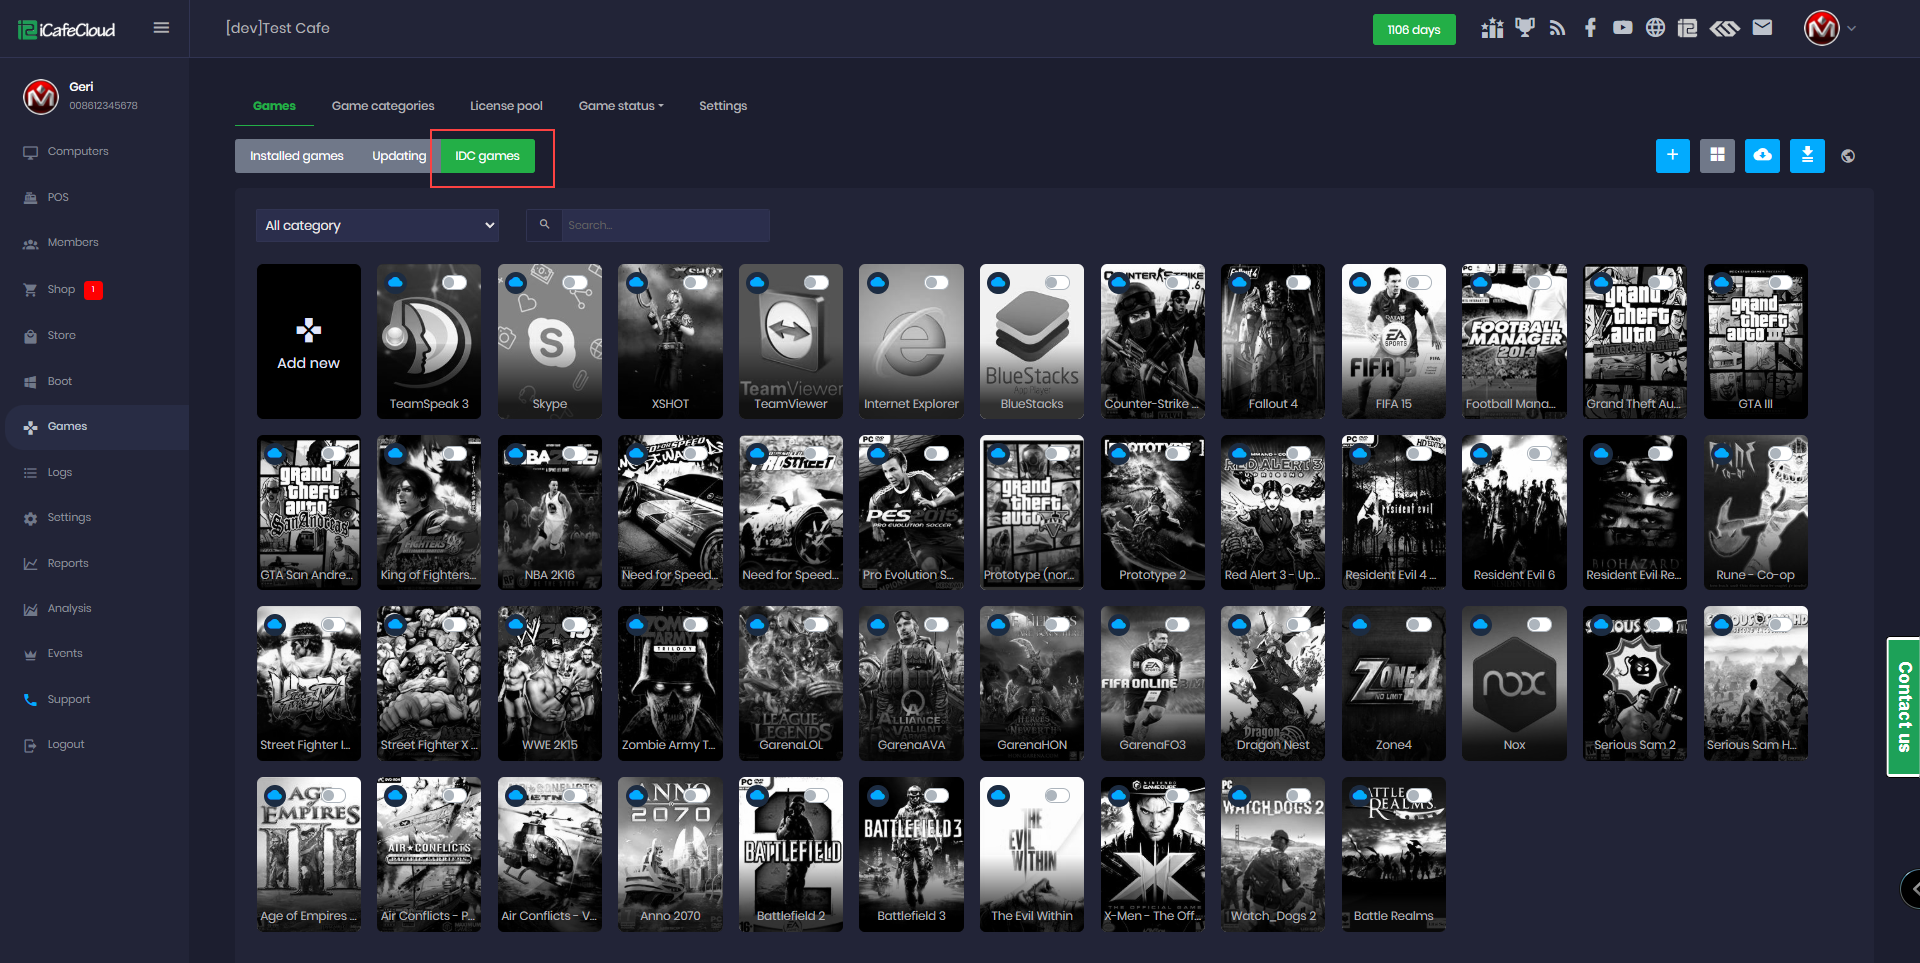The width and height of the screenshot is (1920, 963).
Task: Toggle the BlueStacks switch
Action: (1057, 283)
